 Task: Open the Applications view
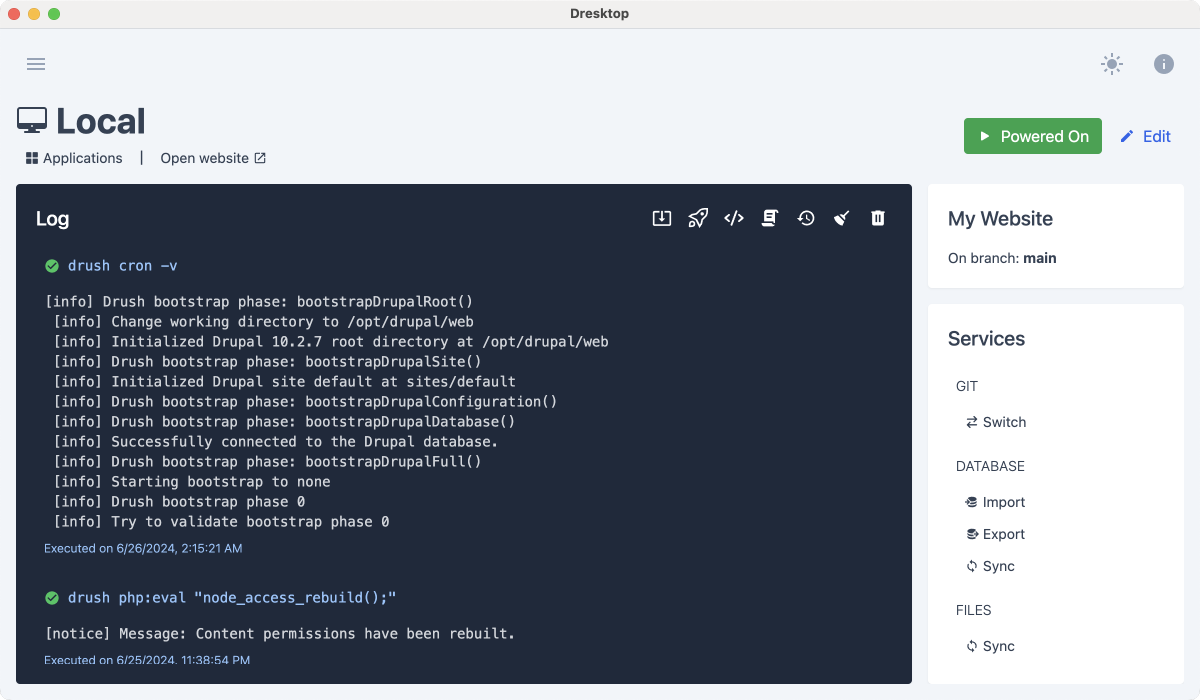[x=74, y=158]
